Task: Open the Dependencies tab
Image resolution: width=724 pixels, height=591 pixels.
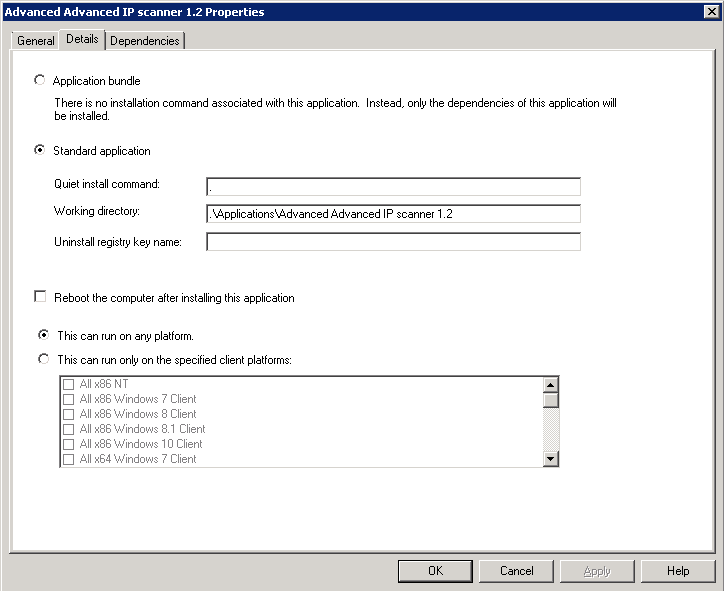Action: (x=145, y=41)
